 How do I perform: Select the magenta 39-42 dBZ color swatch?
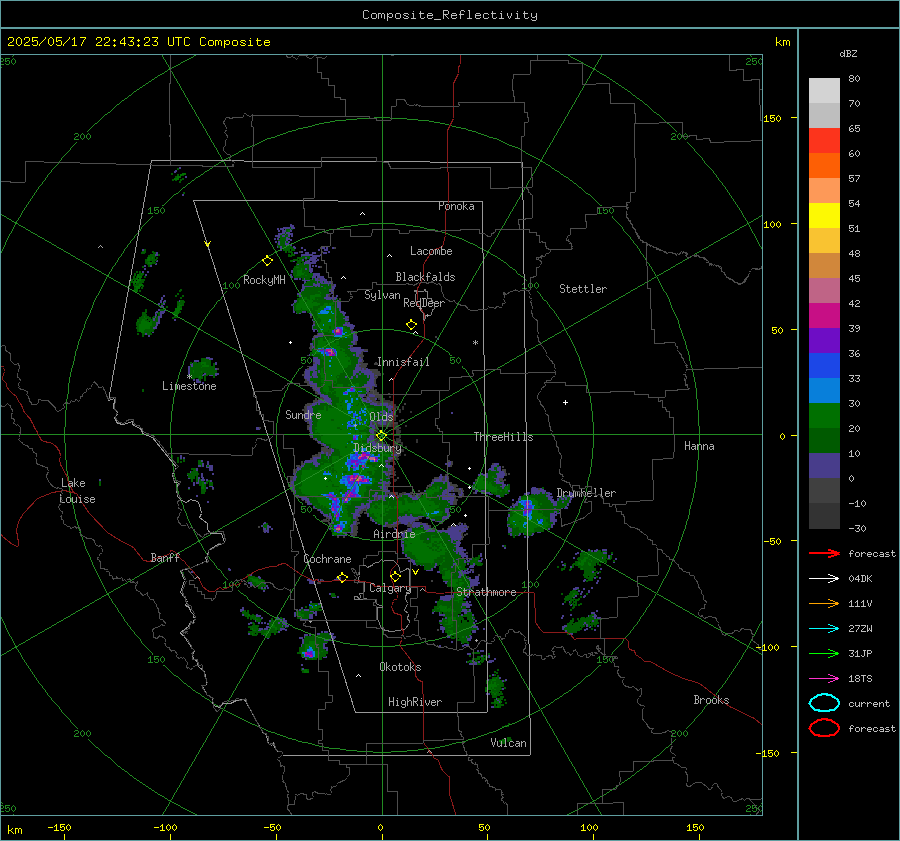pos(824,315)
